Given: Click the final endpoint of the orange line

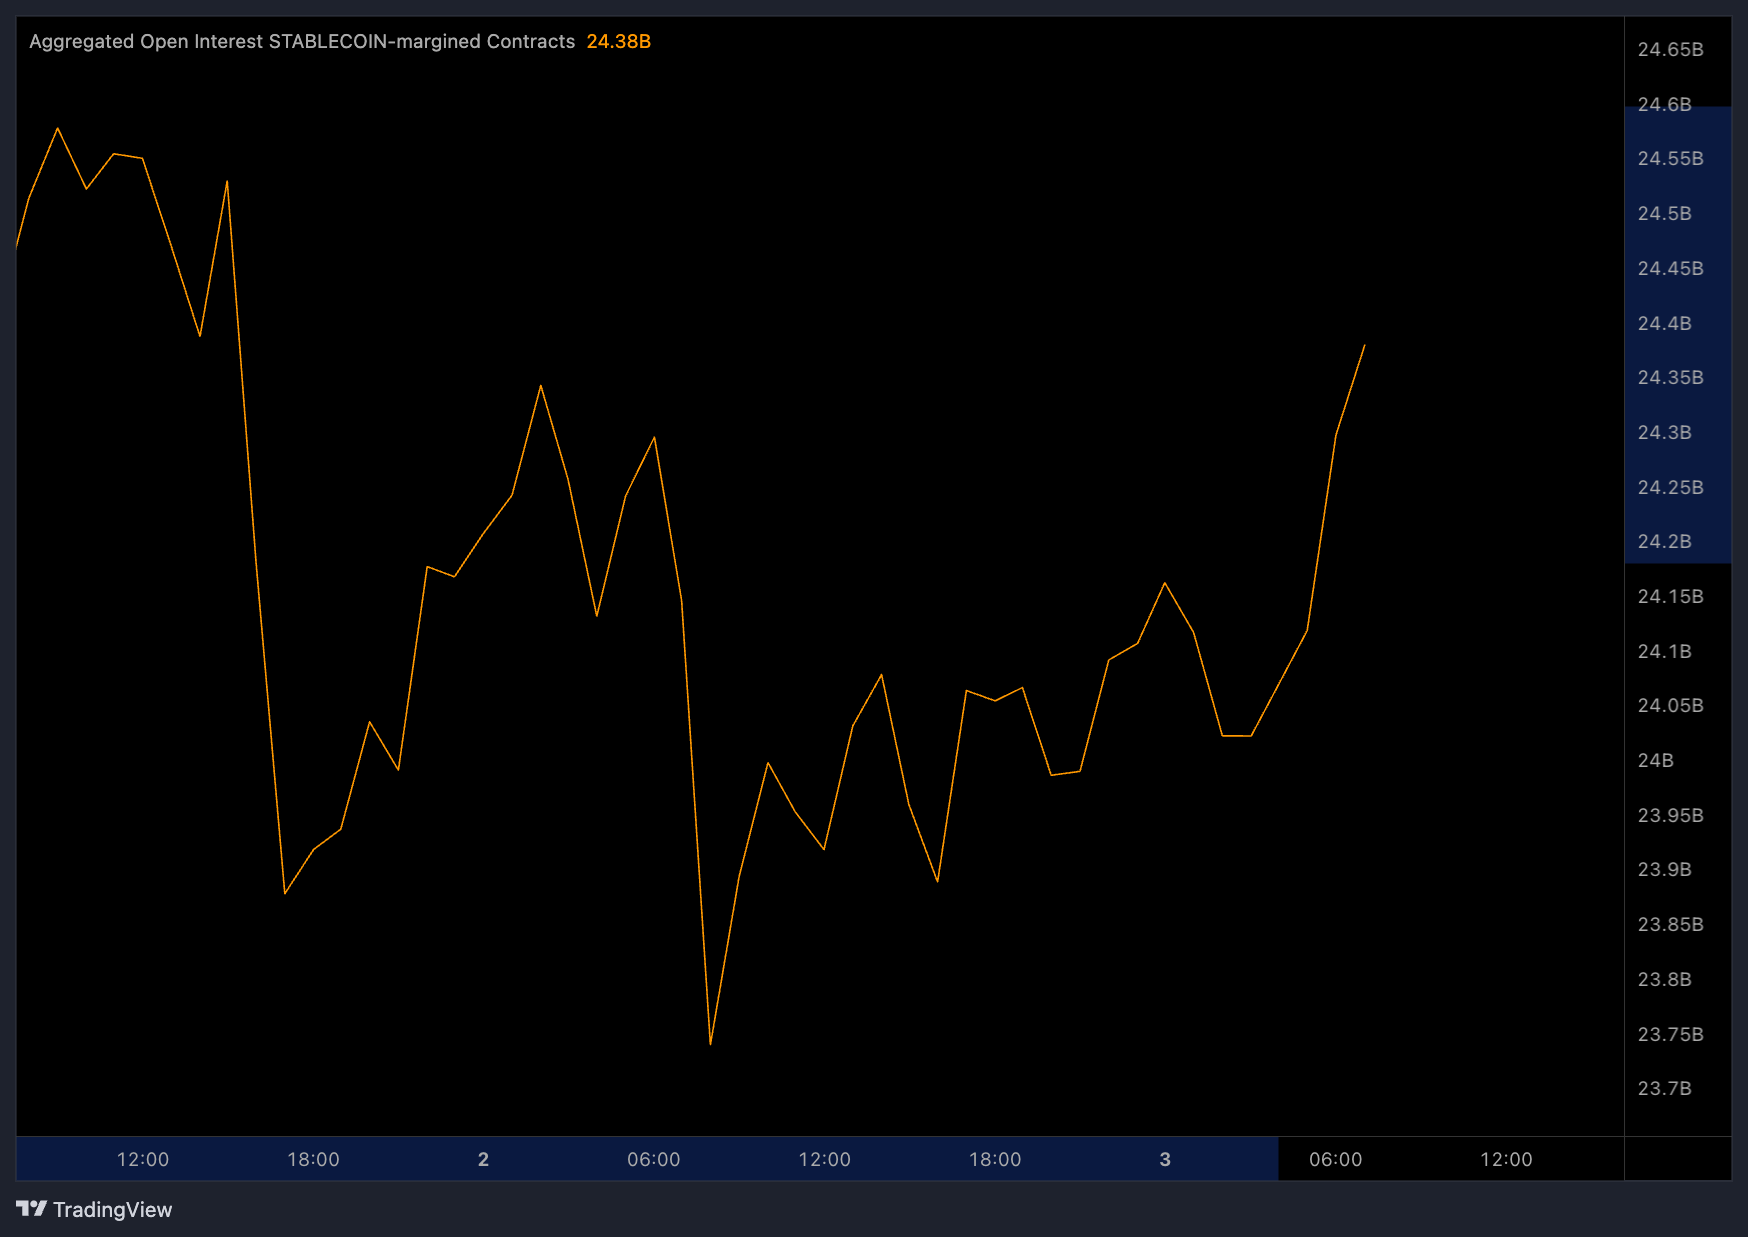Looking at the screenshot, I should (x=1364, y=346).
